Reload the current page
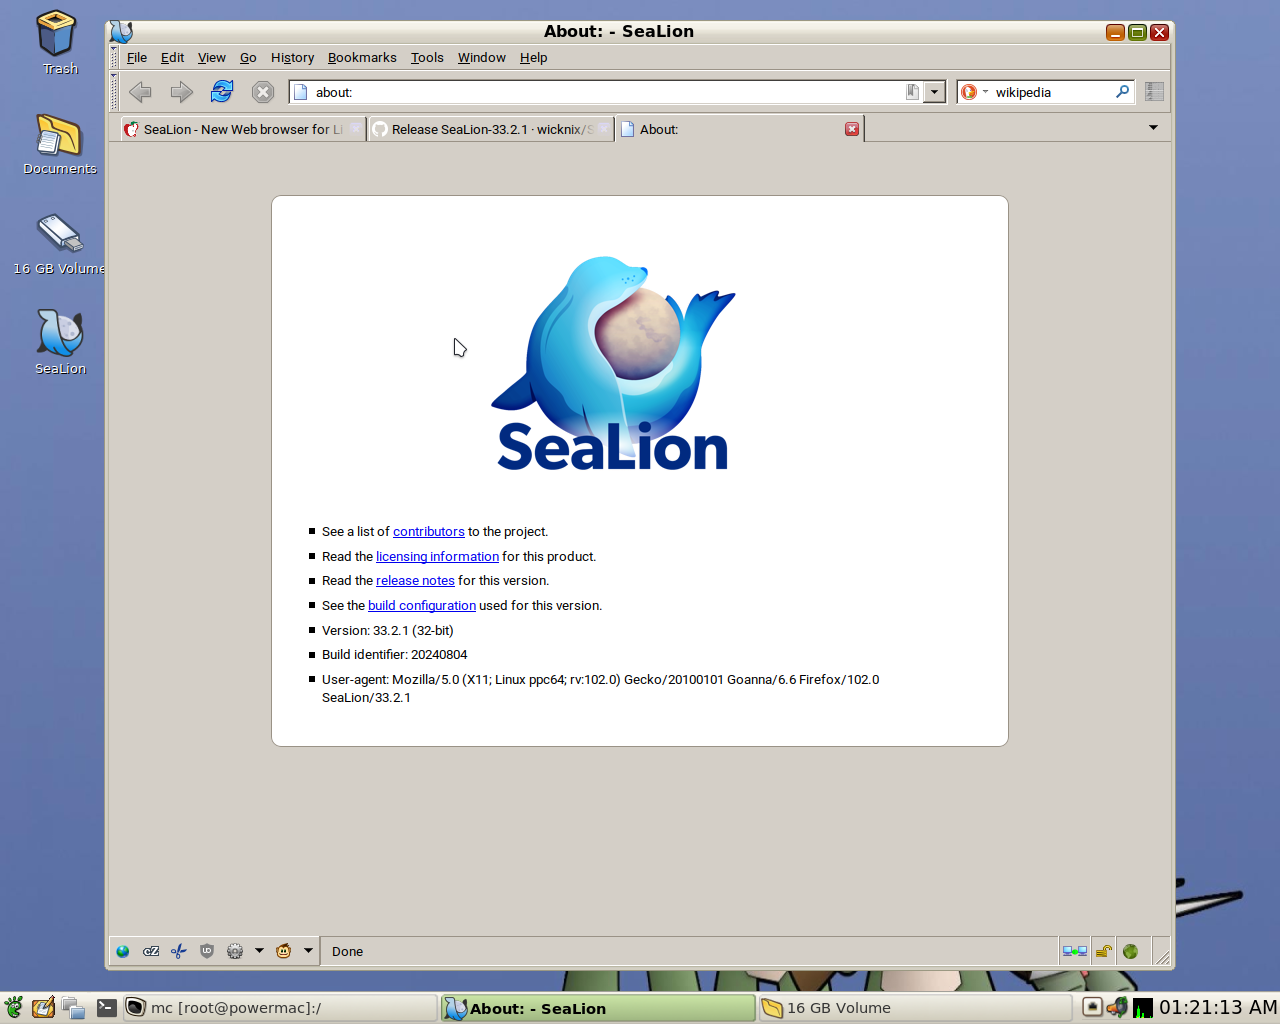 click(221, 91)
